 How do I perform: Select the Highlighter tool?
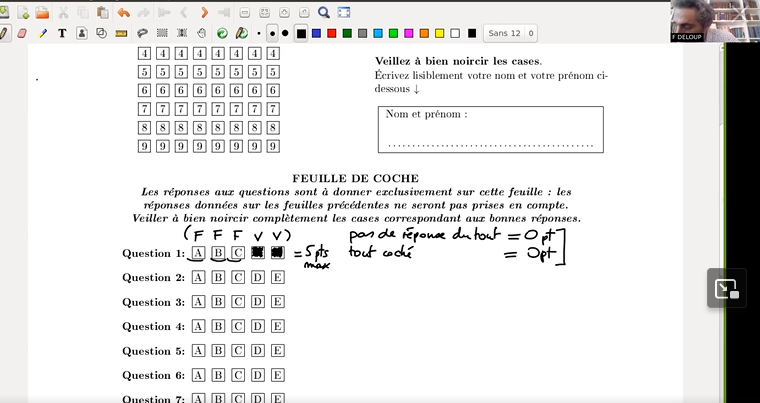43,33
